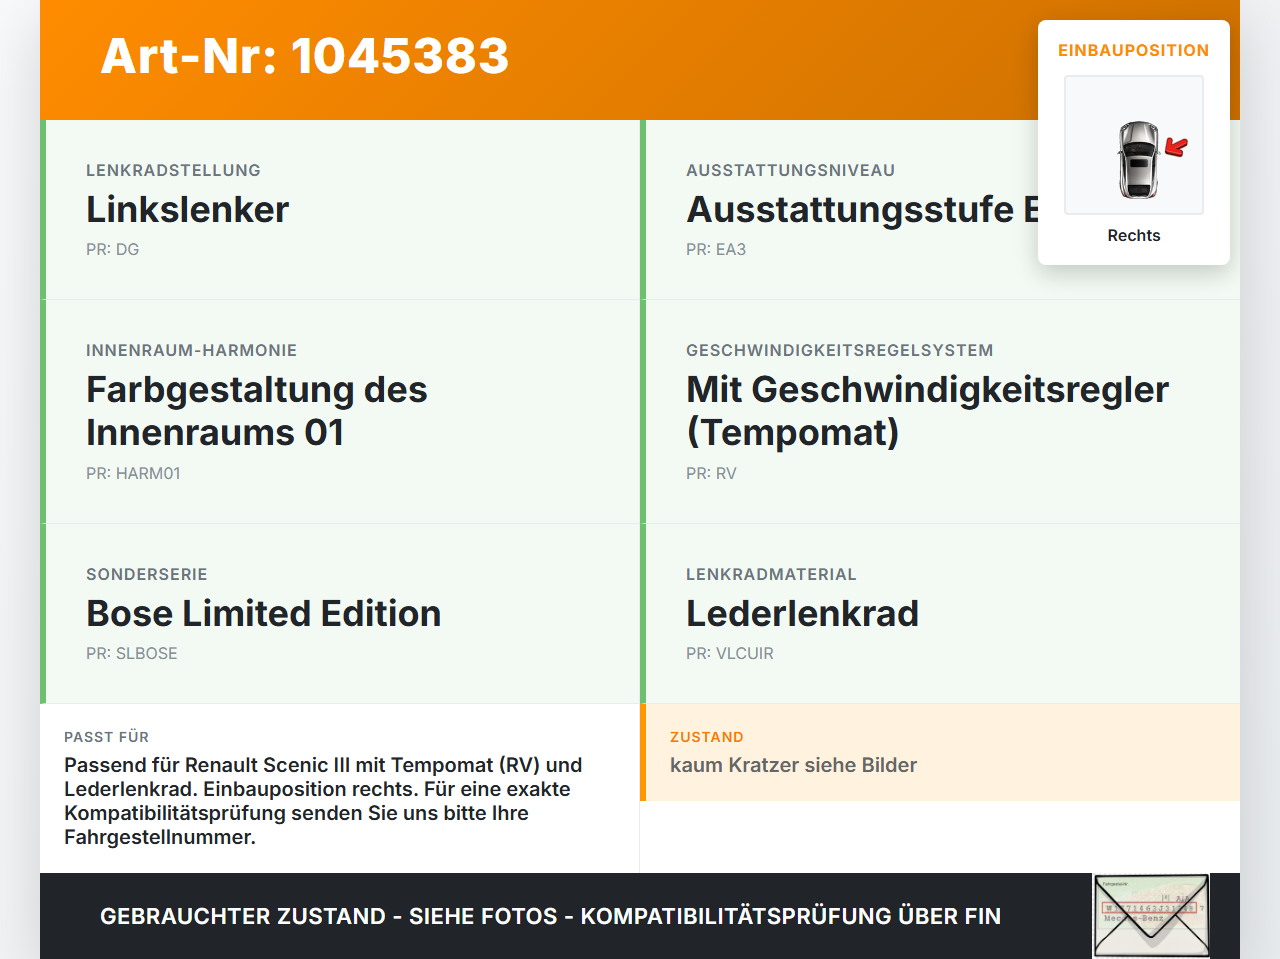Select the article number heading 'Art-Nr: 1045383'
1280x959 pixels.
click(x=305, y=56)
